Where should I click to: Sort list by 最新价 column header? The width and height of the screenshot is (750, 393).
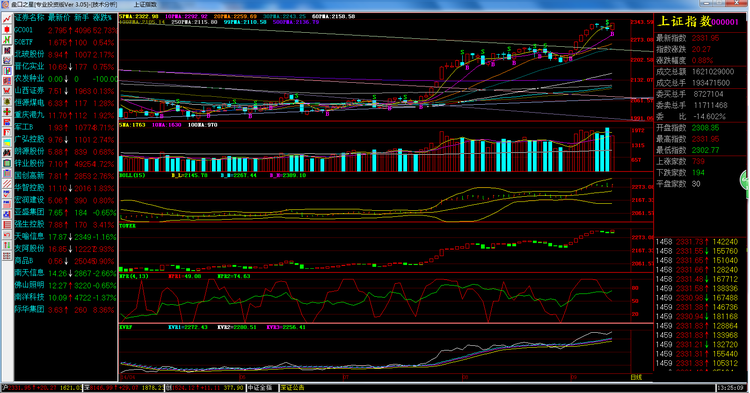point(59,18)
